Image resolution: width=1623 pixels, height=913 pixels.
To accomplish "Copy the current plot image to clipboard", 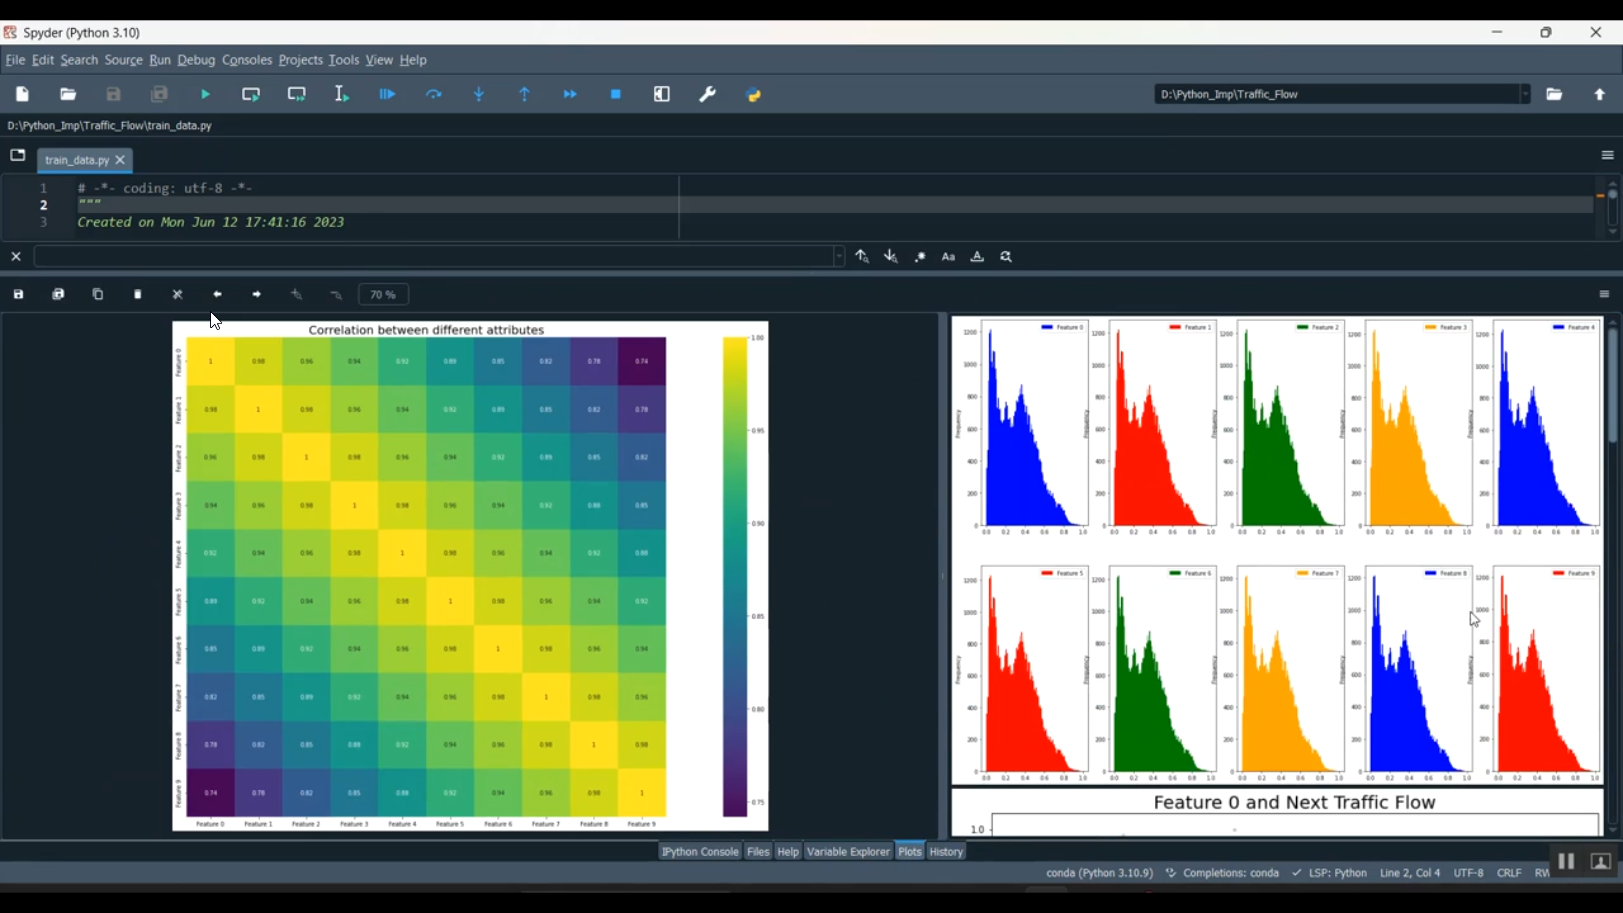I will coord(98,295).
